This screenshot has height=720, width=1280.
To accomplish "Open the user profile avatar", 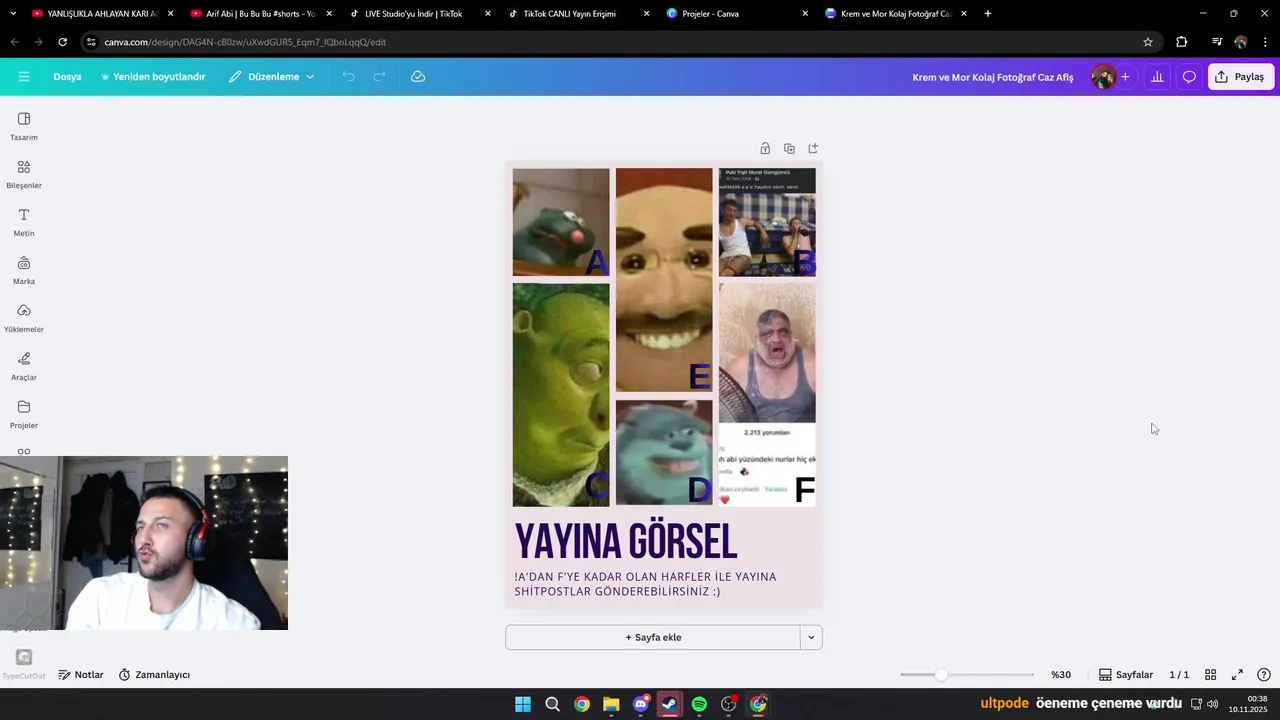I will tap(1103, 77).
